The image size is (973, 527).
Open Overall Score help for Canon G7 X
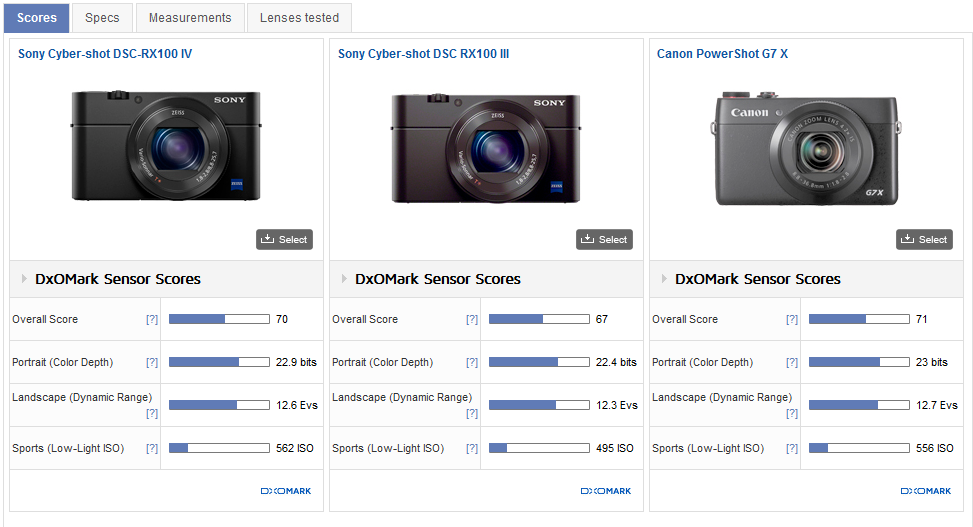792,319
